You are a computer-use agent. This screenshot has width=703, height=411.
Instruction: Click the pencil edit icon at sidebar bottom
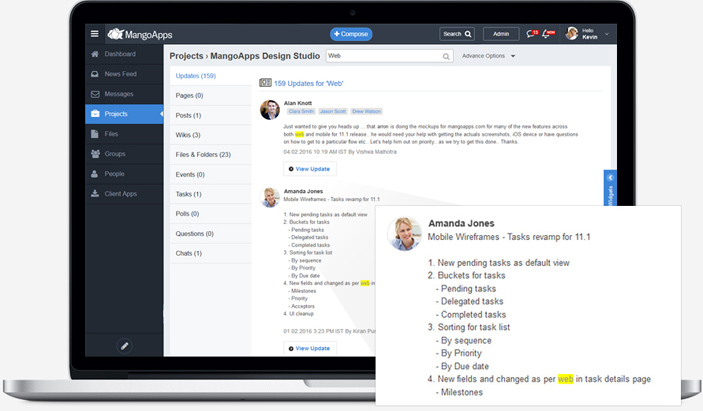(124, 346)
